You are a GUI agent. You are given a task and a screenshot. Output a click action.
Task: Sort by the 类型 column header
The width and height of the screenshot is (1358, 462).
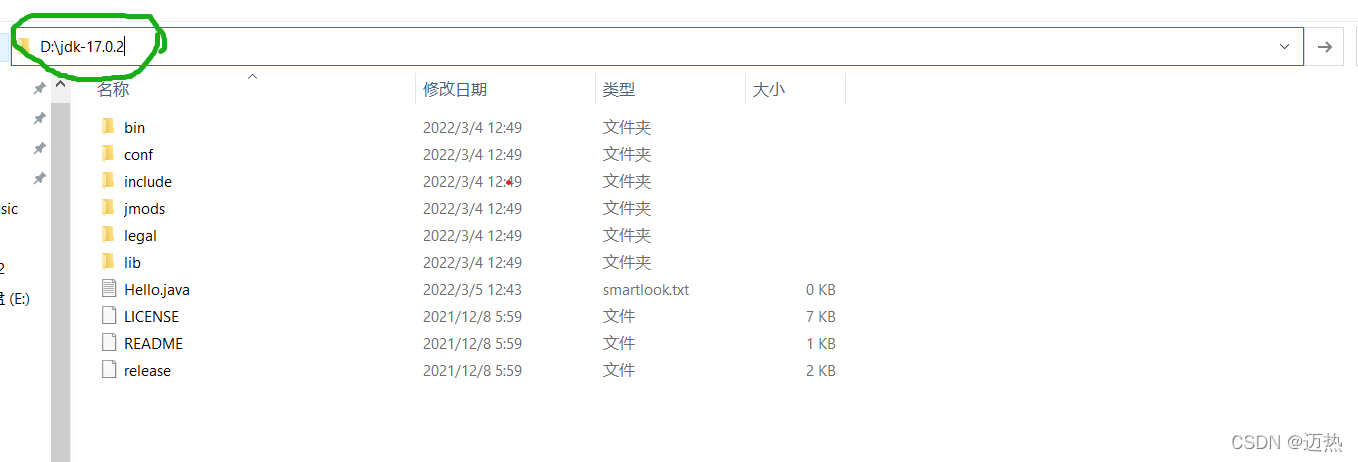(619, 89)
